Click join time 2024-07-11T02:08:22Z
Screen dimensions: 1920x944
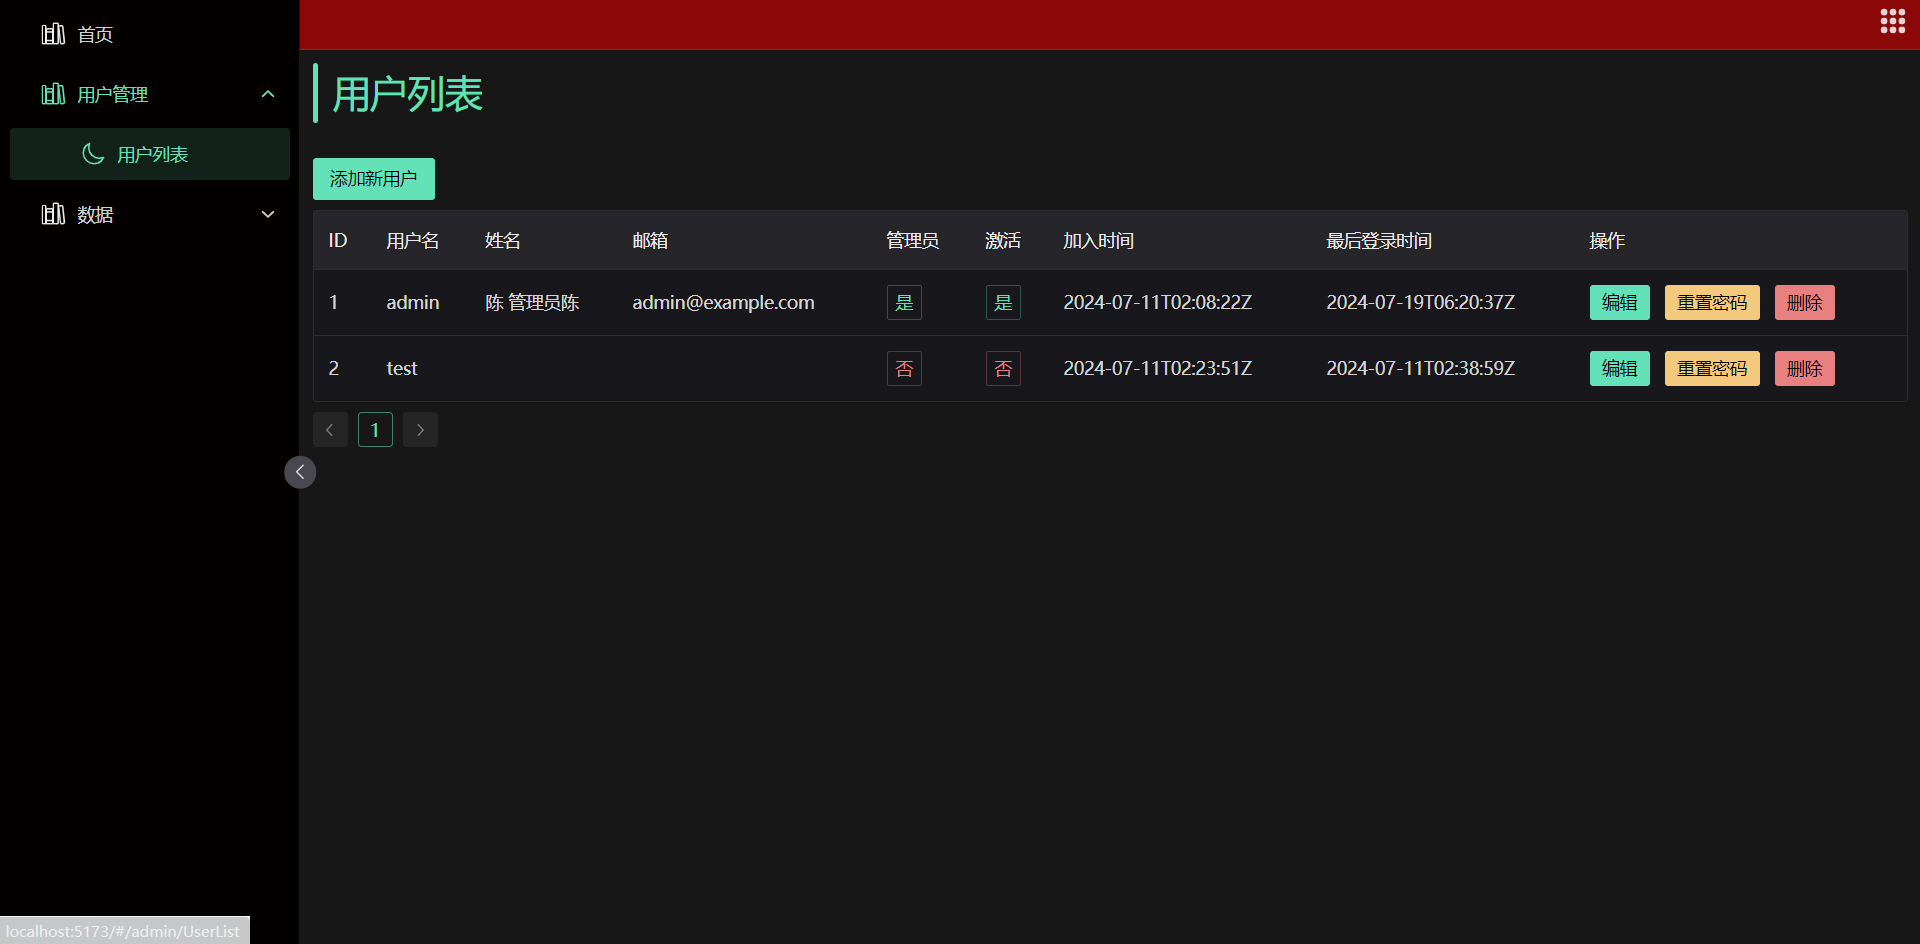pos(1157,302)
